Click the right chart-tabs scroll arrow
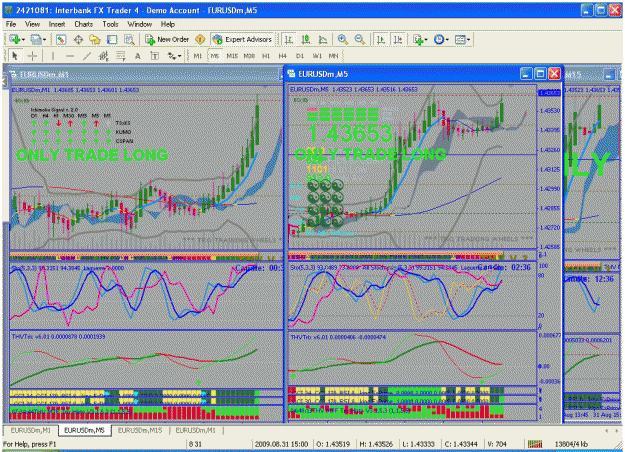 [x=617, y=430]
